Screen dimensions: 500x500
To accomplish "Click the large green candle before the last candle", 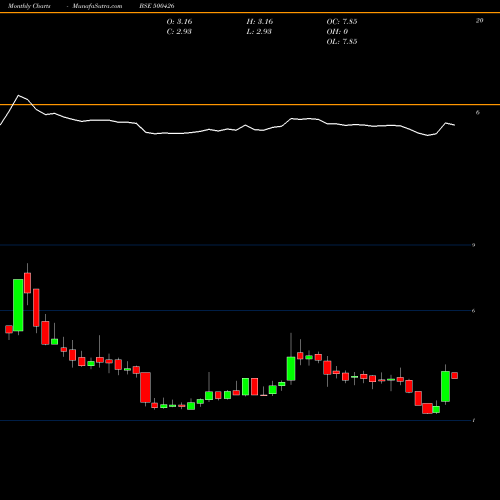I will [x=445, y=386].
